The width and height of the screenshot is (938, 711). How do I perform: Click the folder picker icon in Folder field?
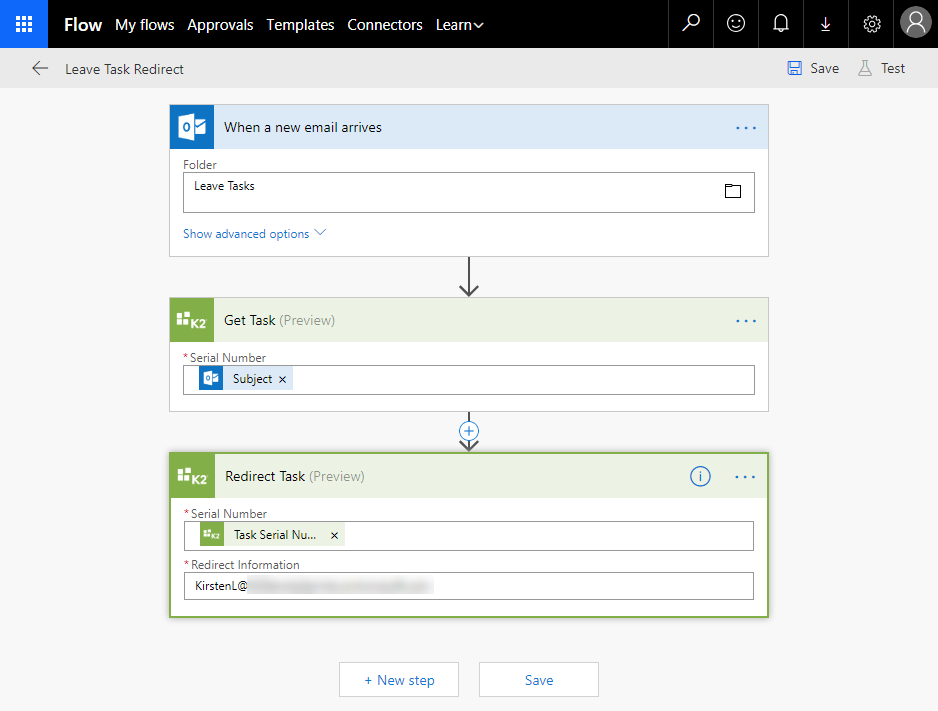(x=733, y=191)
